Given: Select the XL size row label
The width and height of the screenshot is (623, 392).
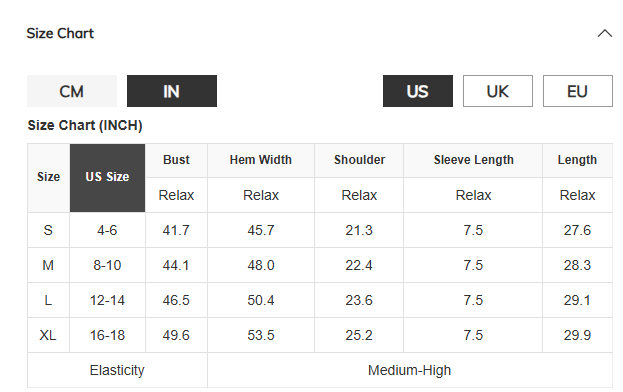Looking at the screenshot, I should click(x=48, y=335).
